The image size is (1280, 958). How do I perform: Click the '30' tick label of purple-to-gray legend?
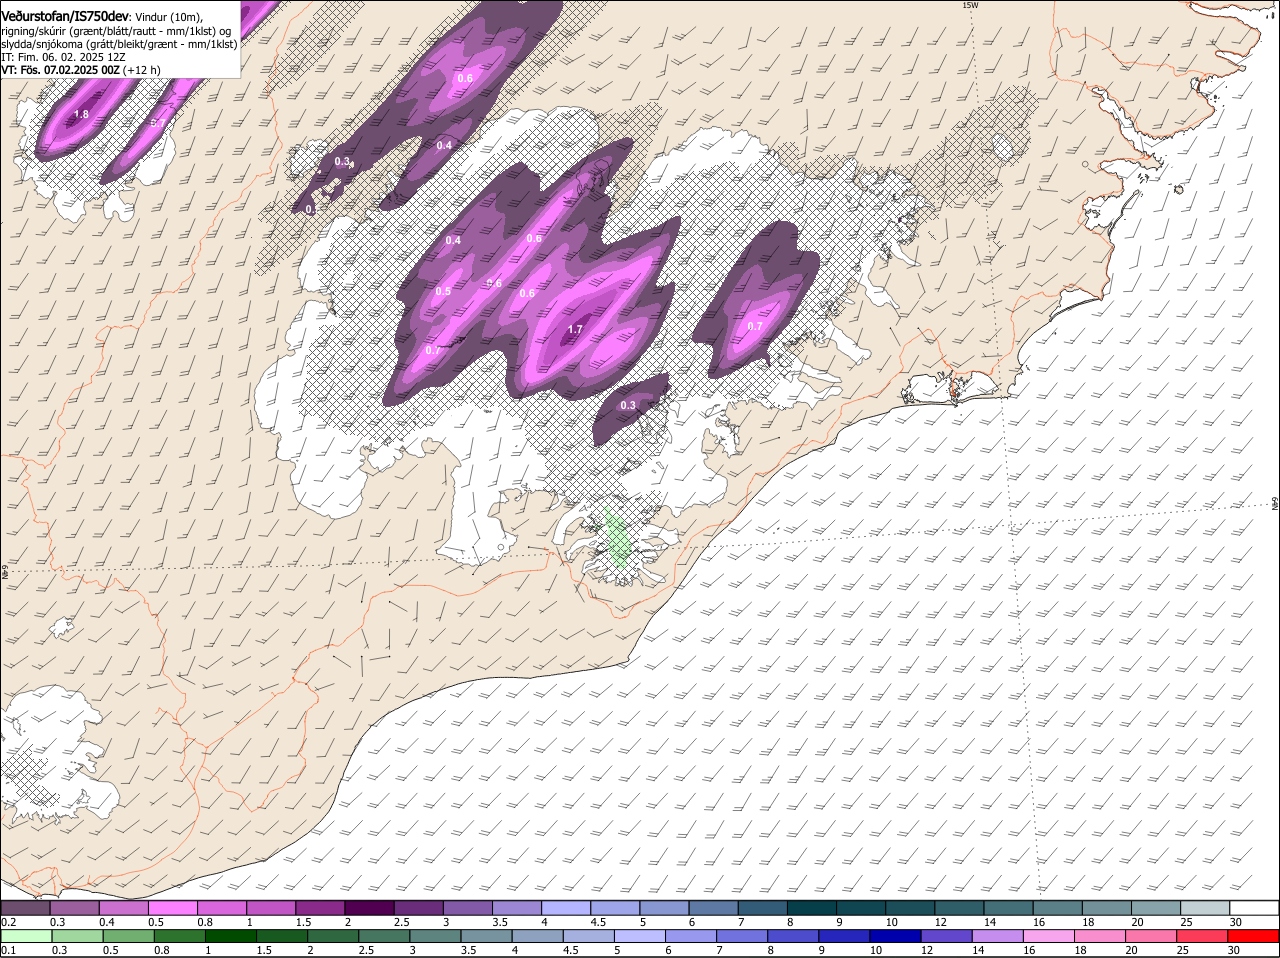click(x=1236, y=922)
